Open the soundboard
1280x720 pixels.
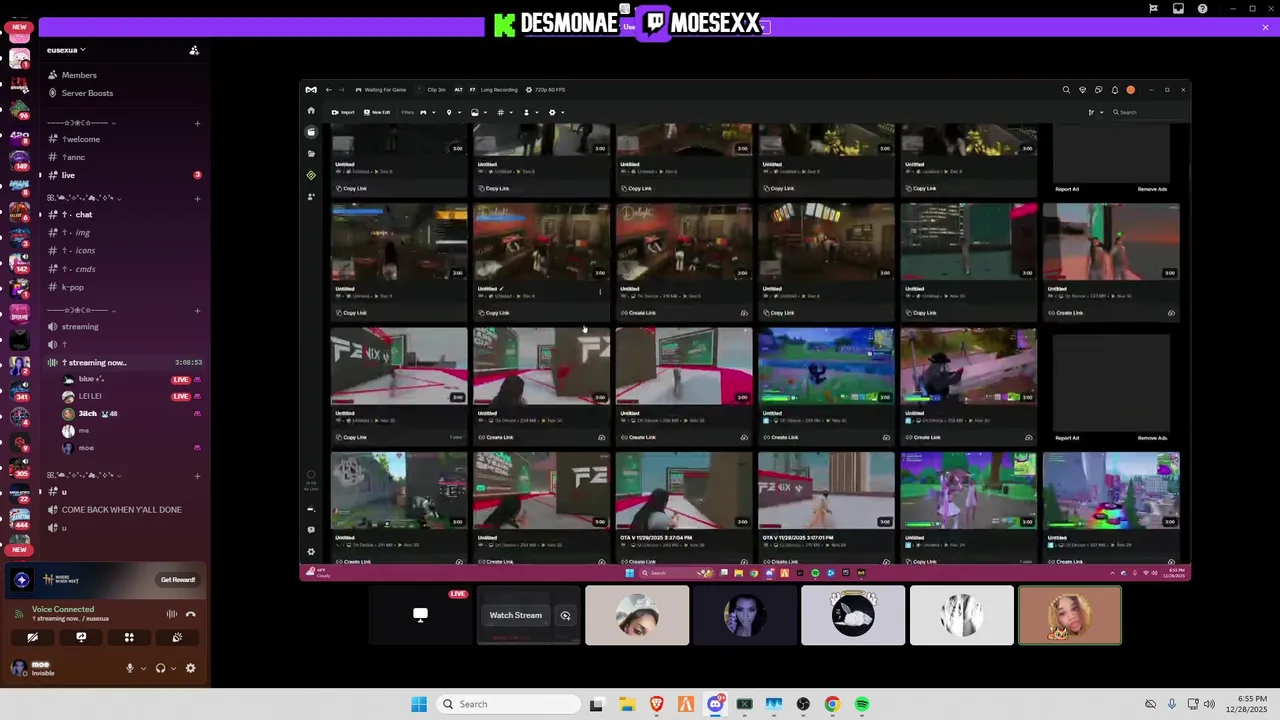coord(177,637)
